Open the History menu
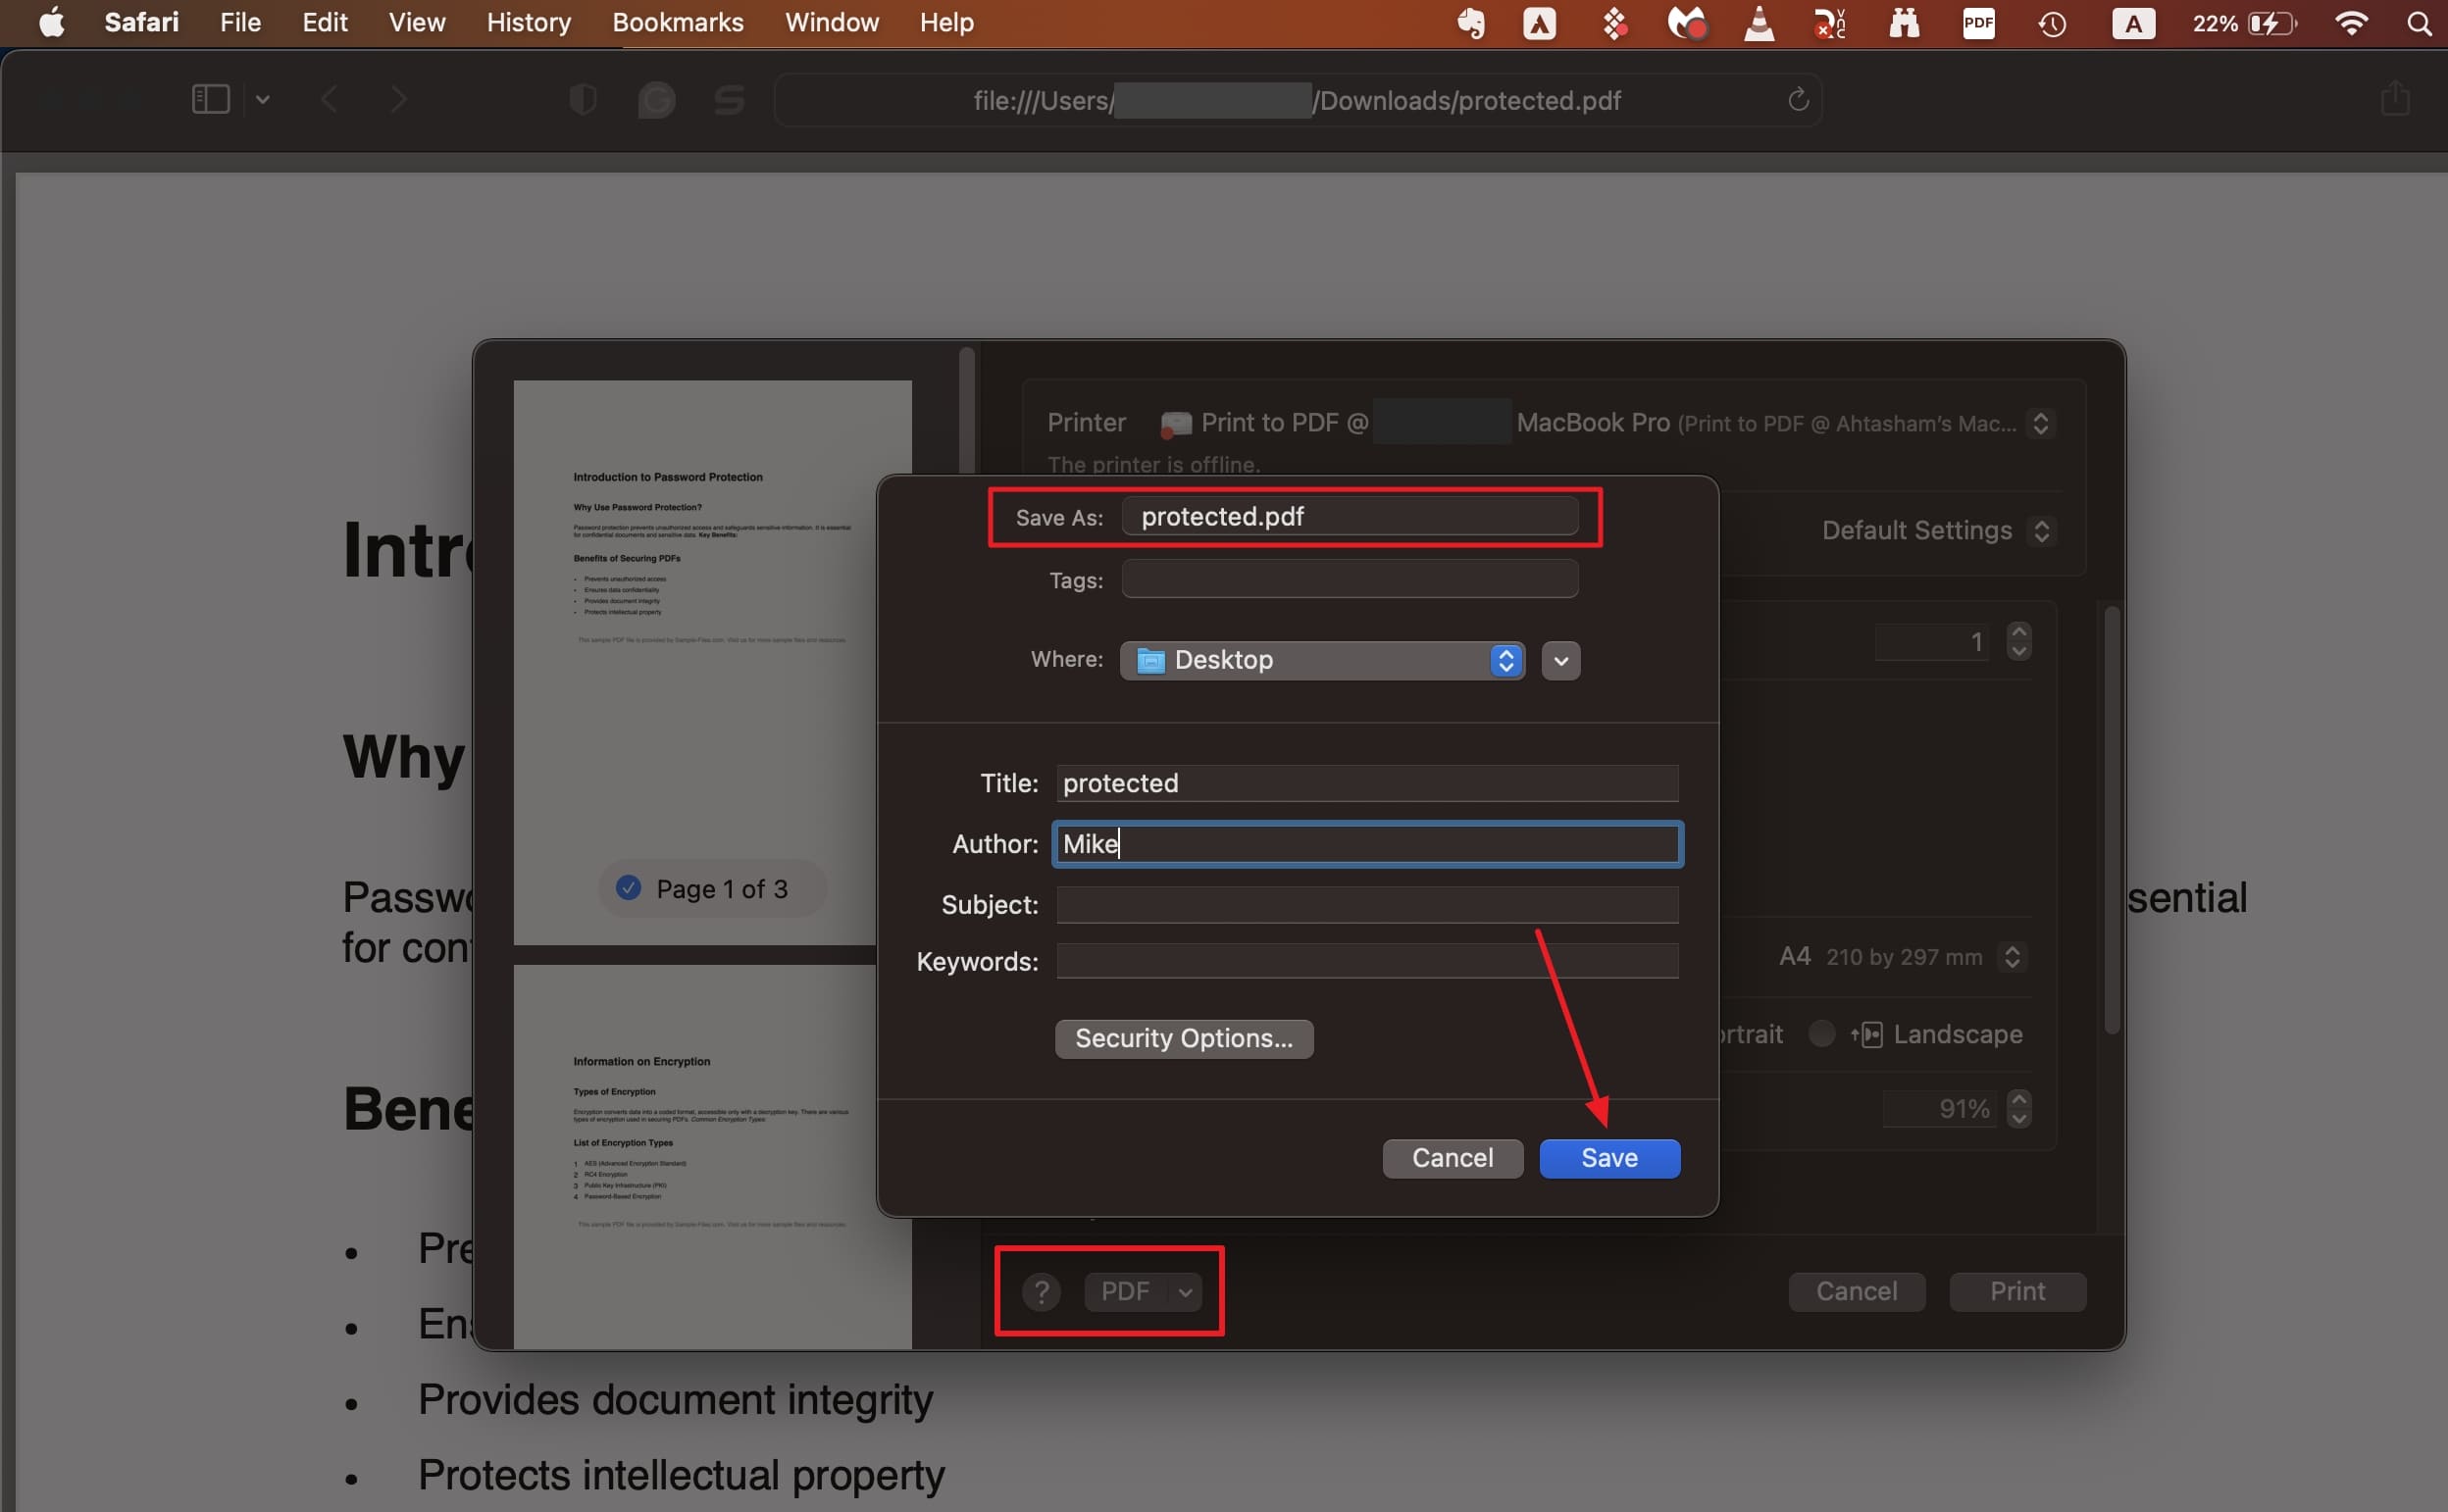This screenshot has width=2448, height=1512. (528, 22)
